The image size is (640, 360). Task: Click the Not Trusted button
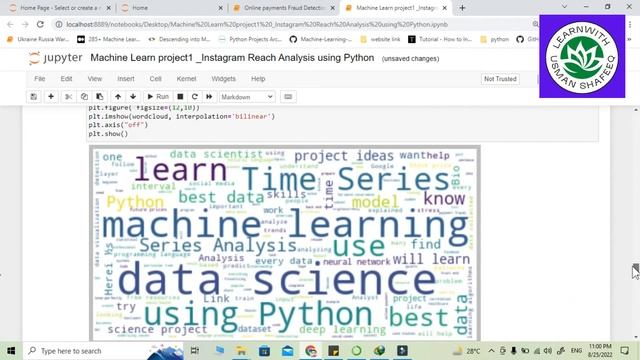(x=500, y=79)
